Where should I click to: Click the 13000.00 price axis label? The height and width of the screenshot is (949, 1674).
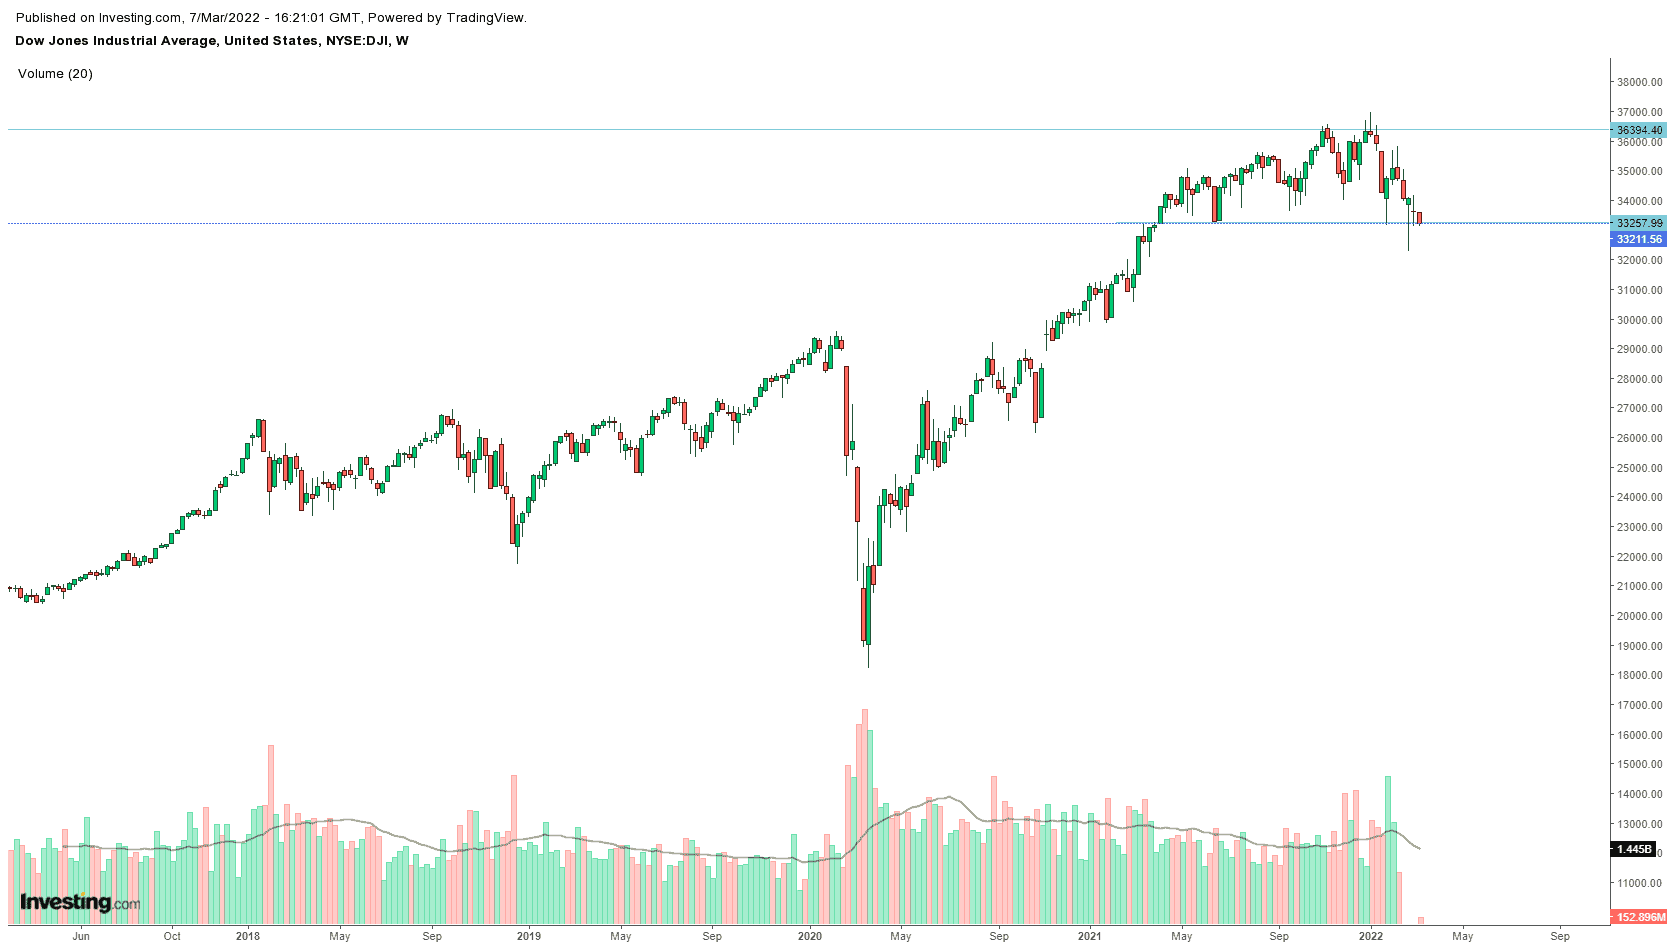[1640, 824]
